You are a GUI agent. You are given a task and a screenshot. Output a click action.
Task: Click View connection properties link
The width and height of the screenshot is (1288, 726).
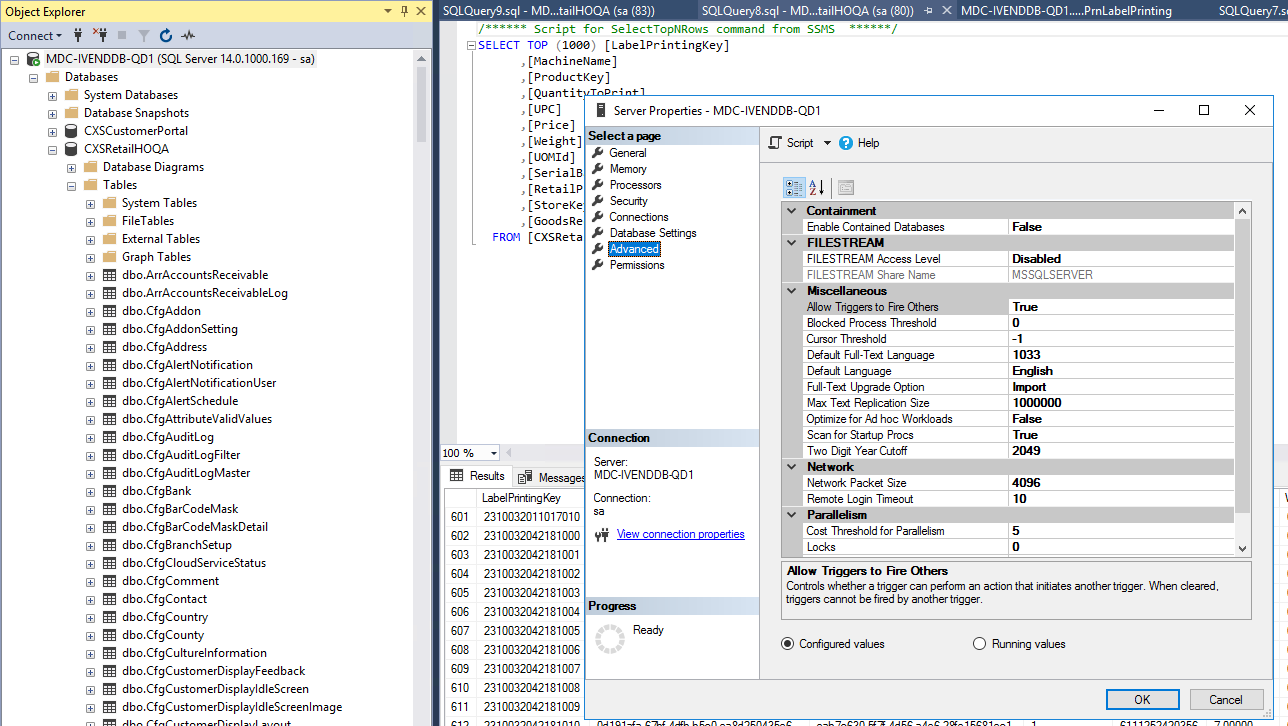(680, 534)
